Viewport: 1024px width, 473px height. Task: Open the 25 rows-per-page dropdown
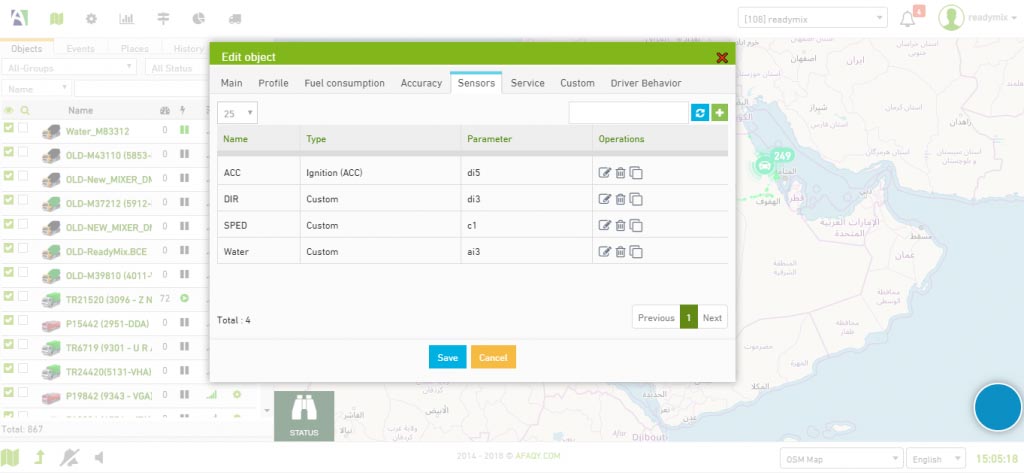pyautogui.click(x=237, y=113)
